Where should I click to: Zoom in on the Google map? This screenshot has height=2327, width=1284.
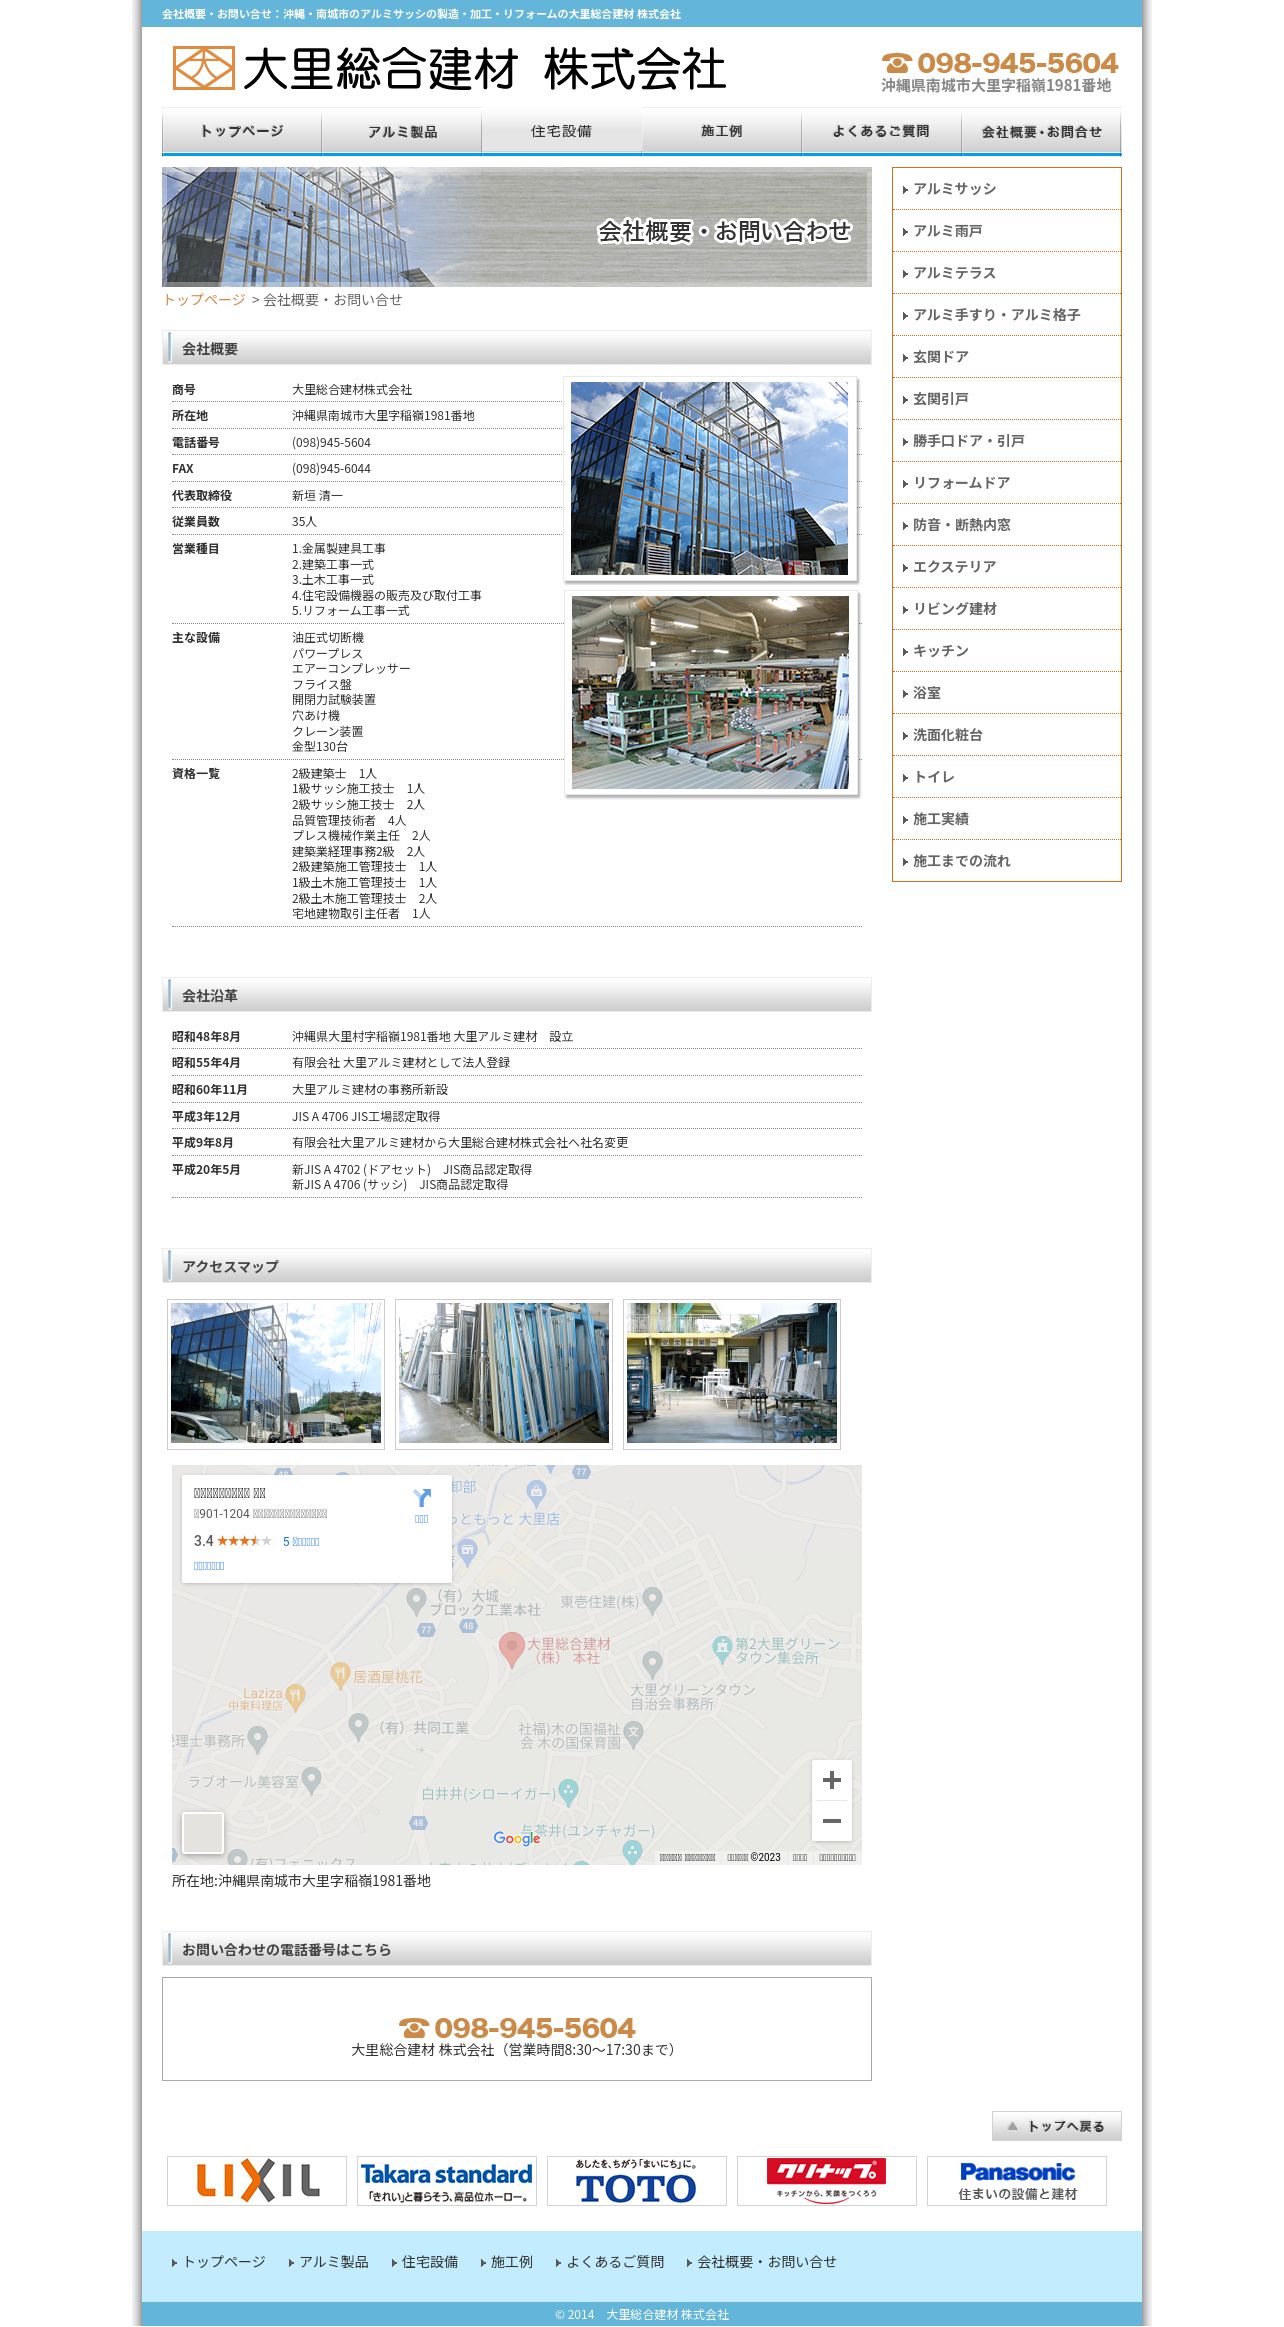[831, 1780]
